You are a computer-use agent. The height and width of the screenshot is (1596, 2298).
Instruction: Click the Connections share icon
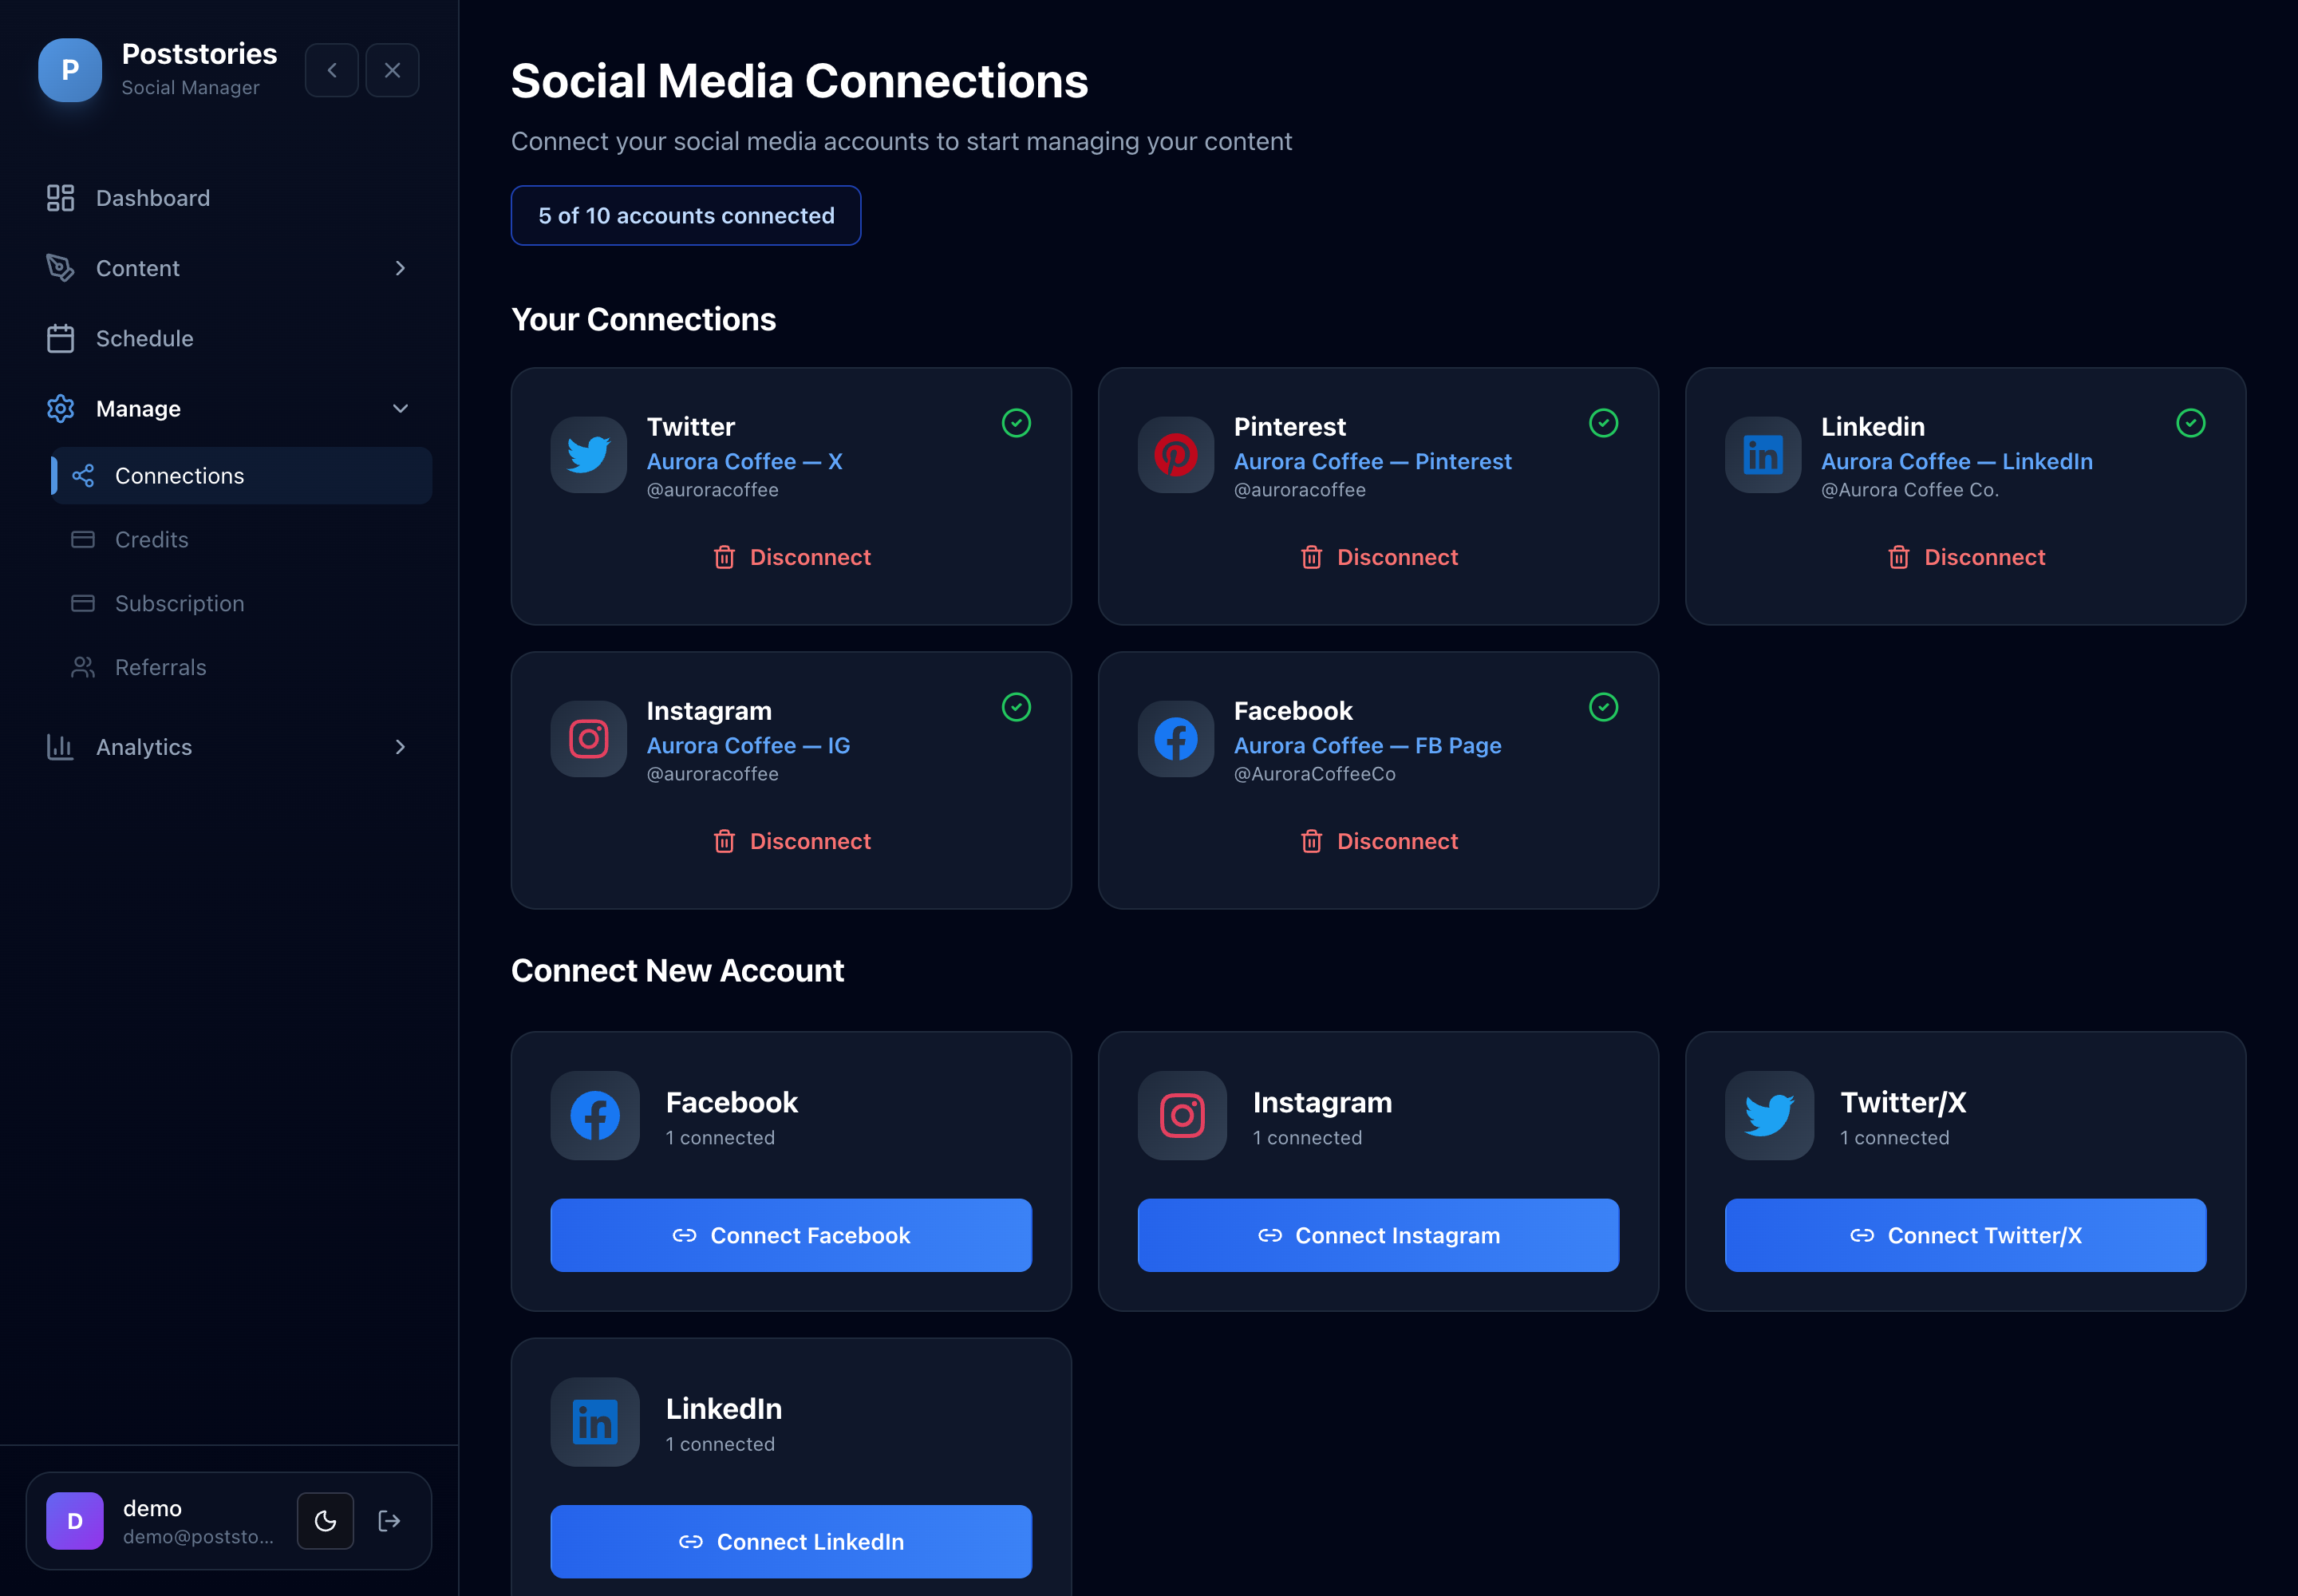pos(83,476)
